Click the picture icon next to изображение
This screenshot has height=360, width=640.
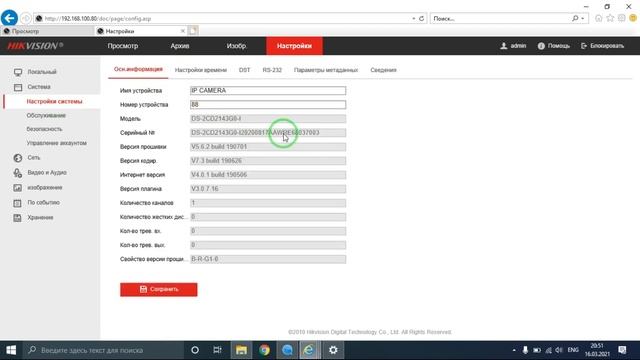[18, 188]
